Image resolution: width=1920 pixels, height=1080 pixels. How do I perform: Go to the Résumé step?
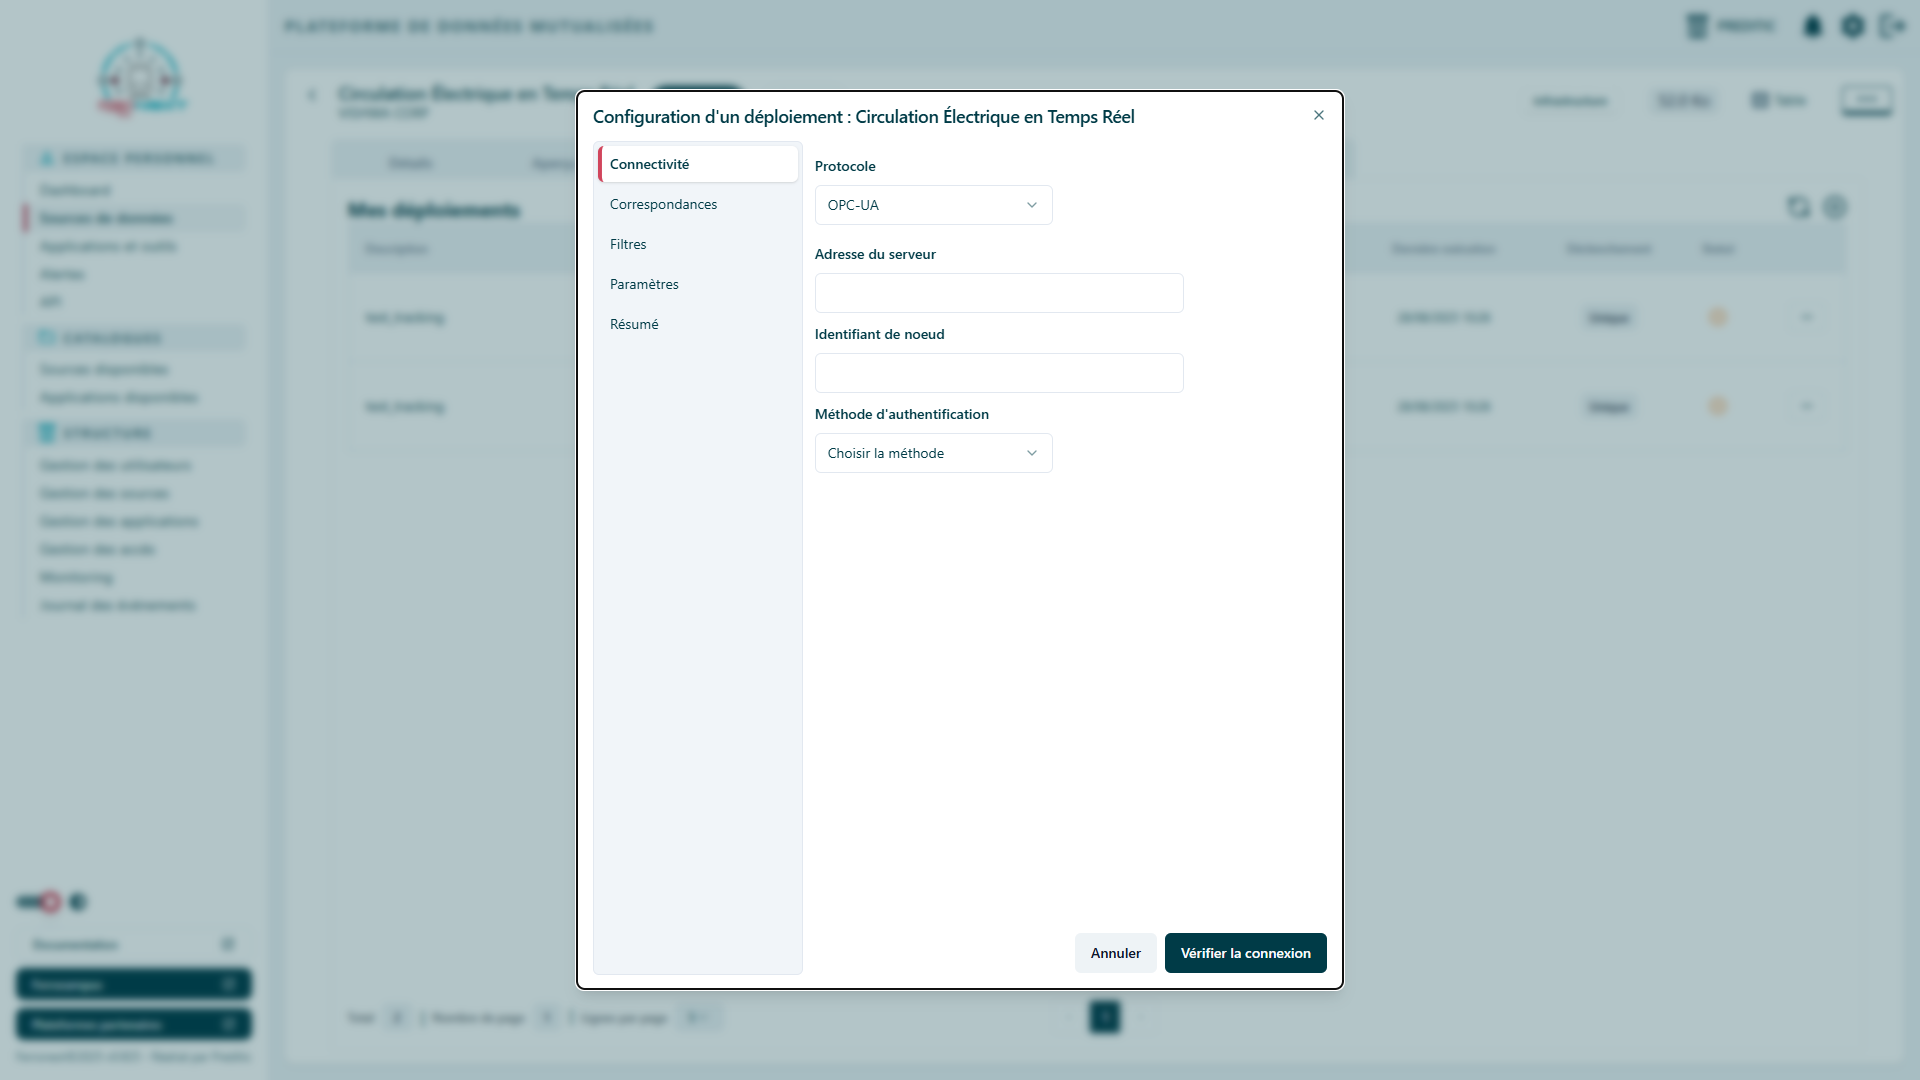pyautogui.click(x=698, y=324)
